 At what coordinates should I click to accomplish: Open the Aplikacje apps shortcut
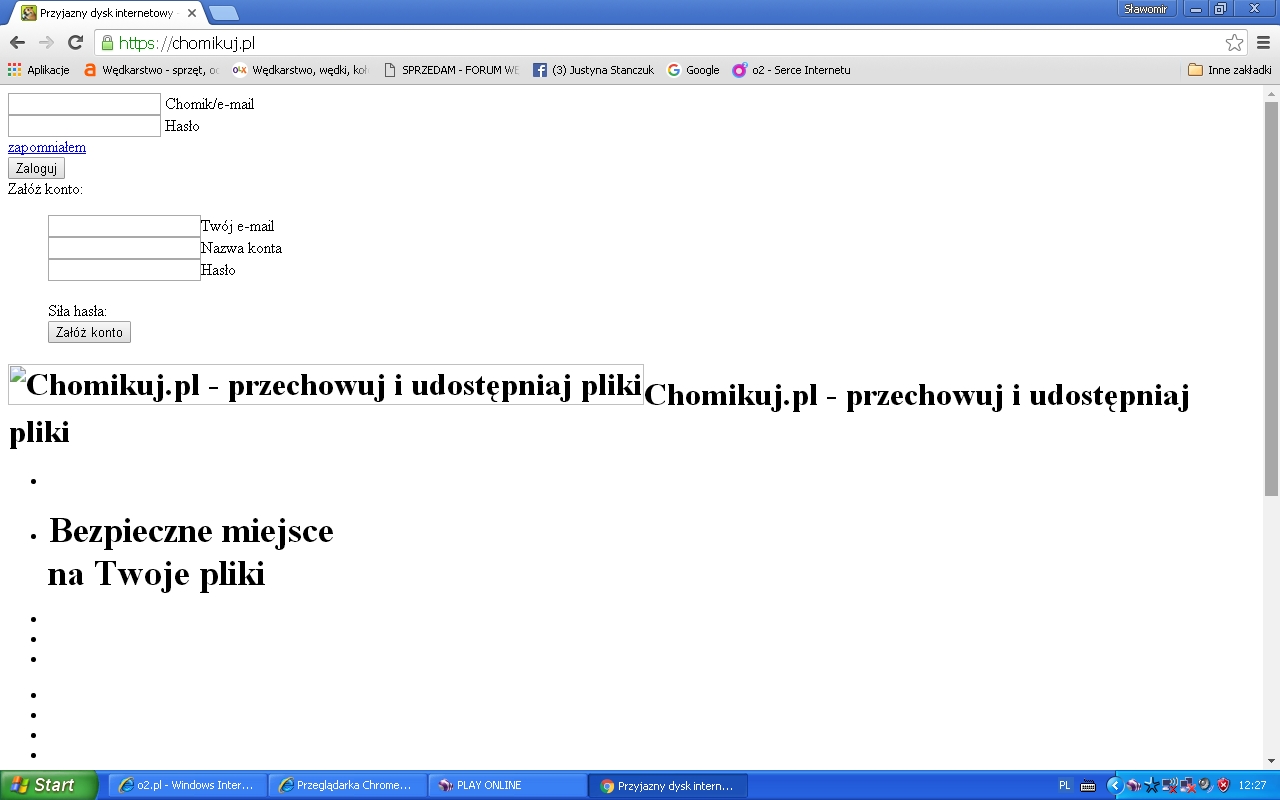pyautogui.click(x=39, y=70)
